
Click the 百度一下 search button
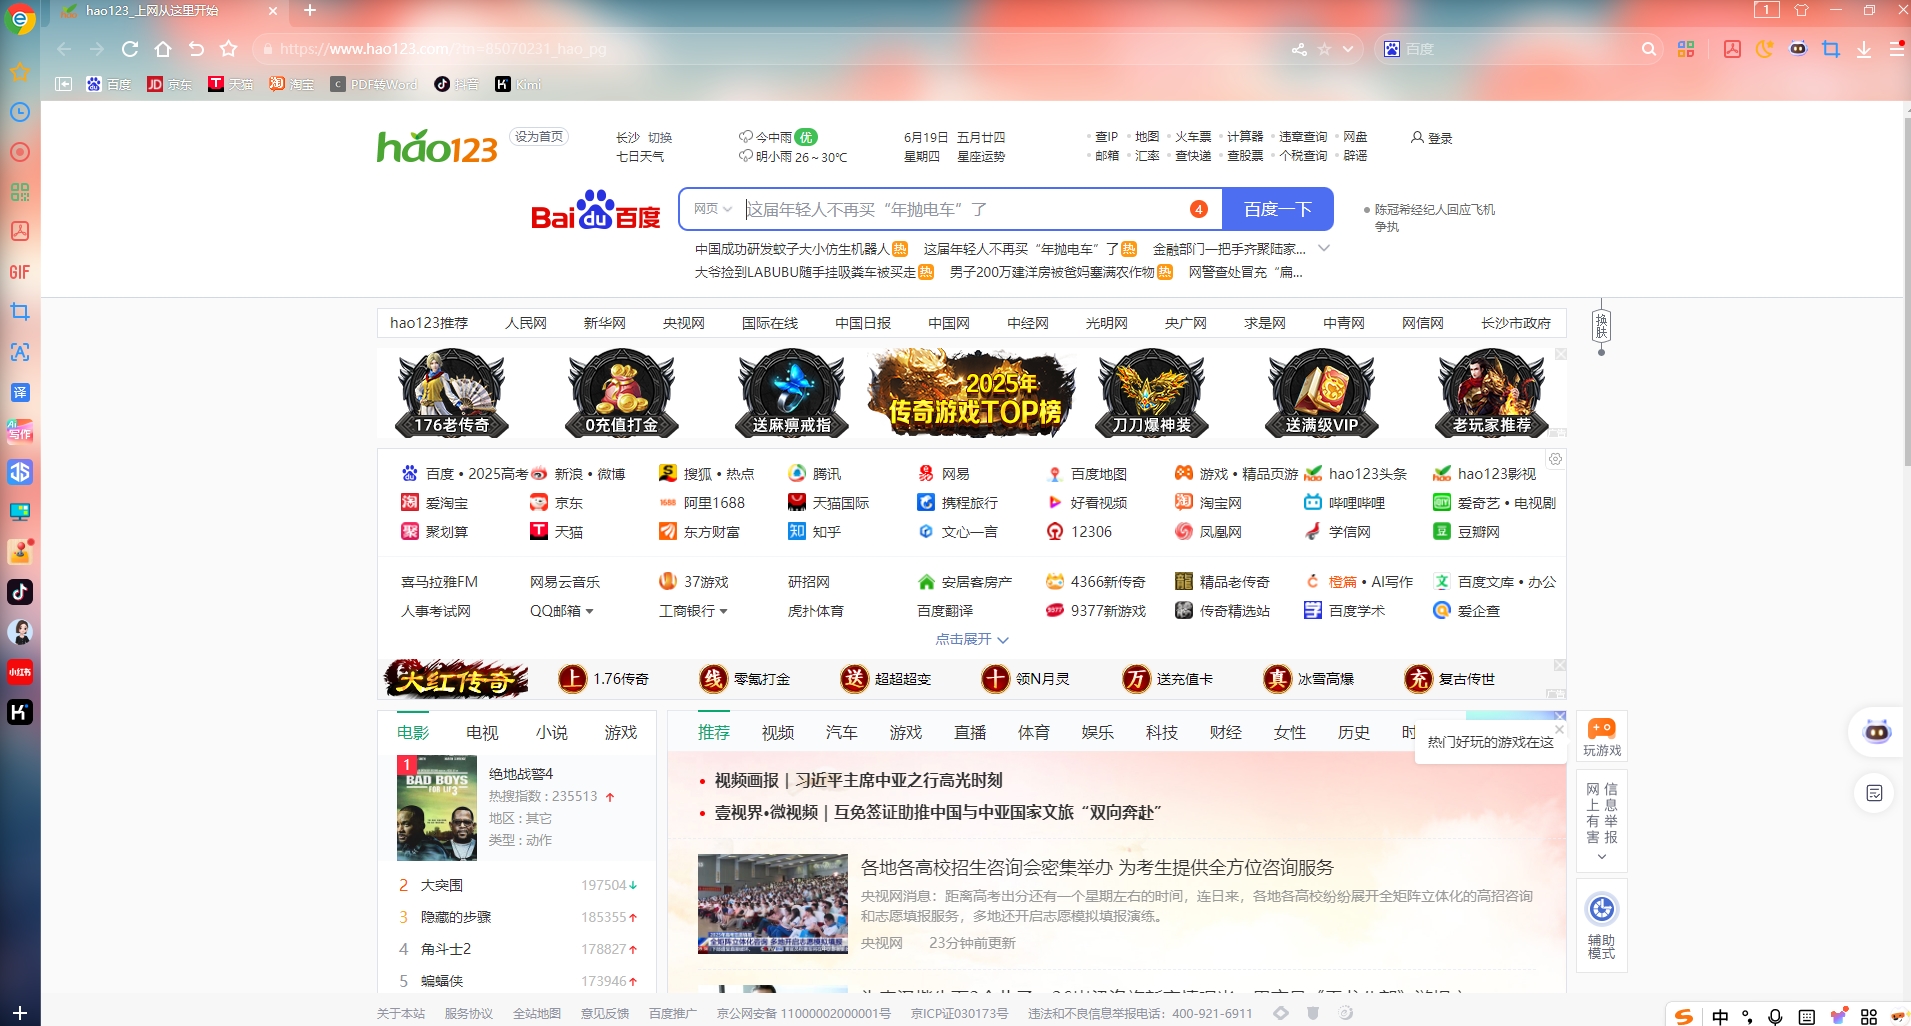tap(1277, 209)
